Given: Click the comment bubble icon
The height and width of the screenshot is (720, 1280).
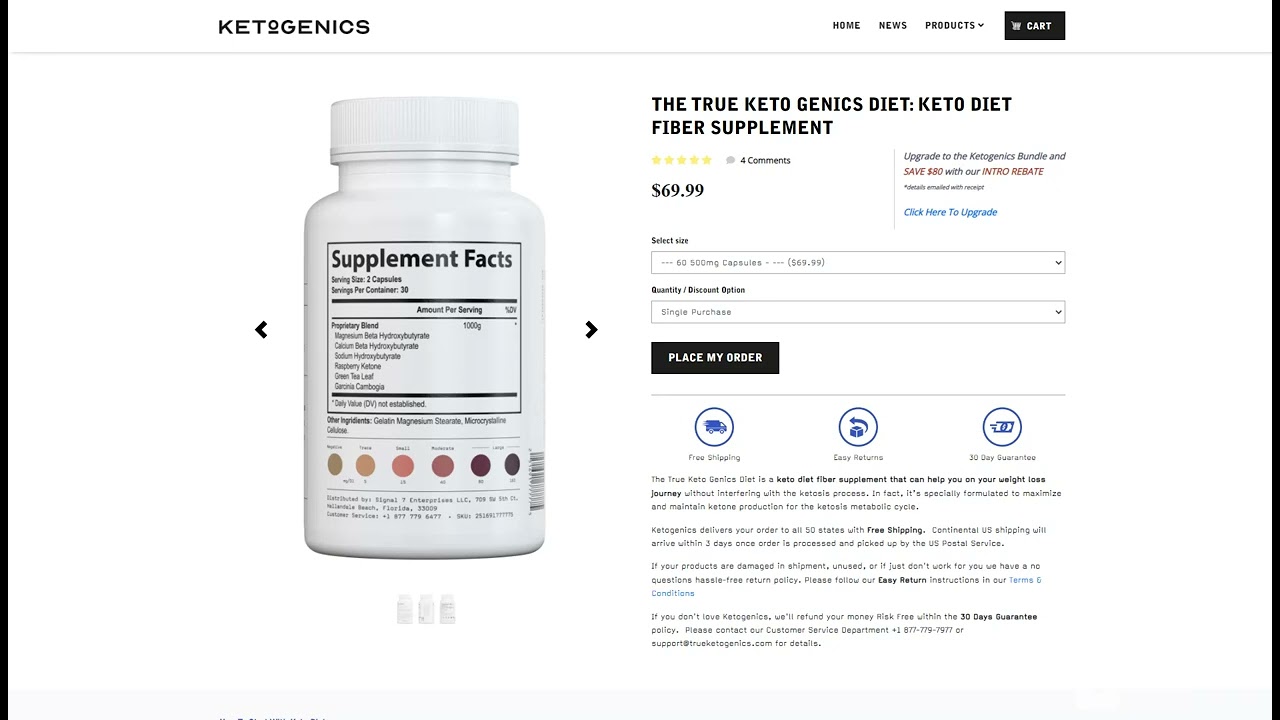Looking at the screenshot, I should coord(731,160).
